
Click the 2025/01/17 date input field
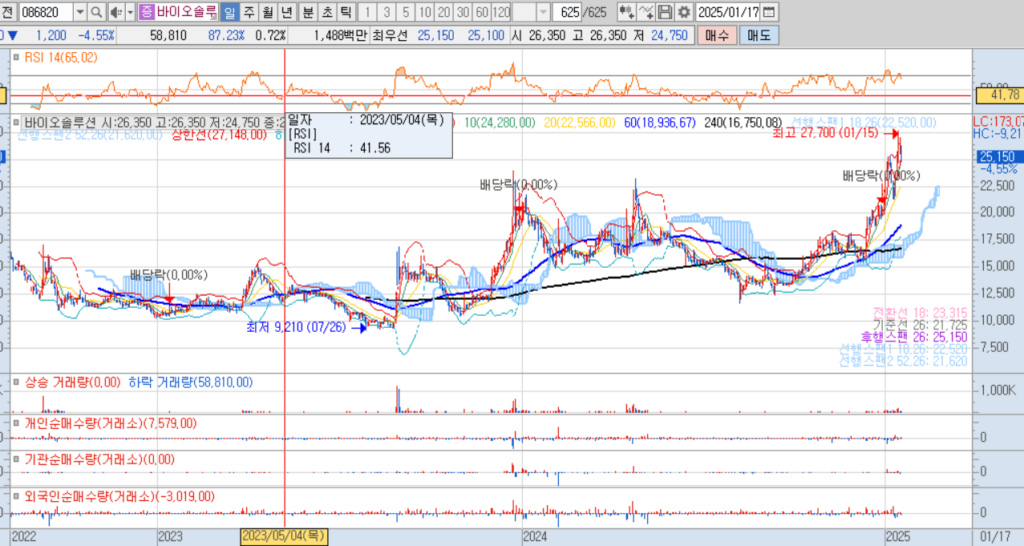(x=729, y=12)
